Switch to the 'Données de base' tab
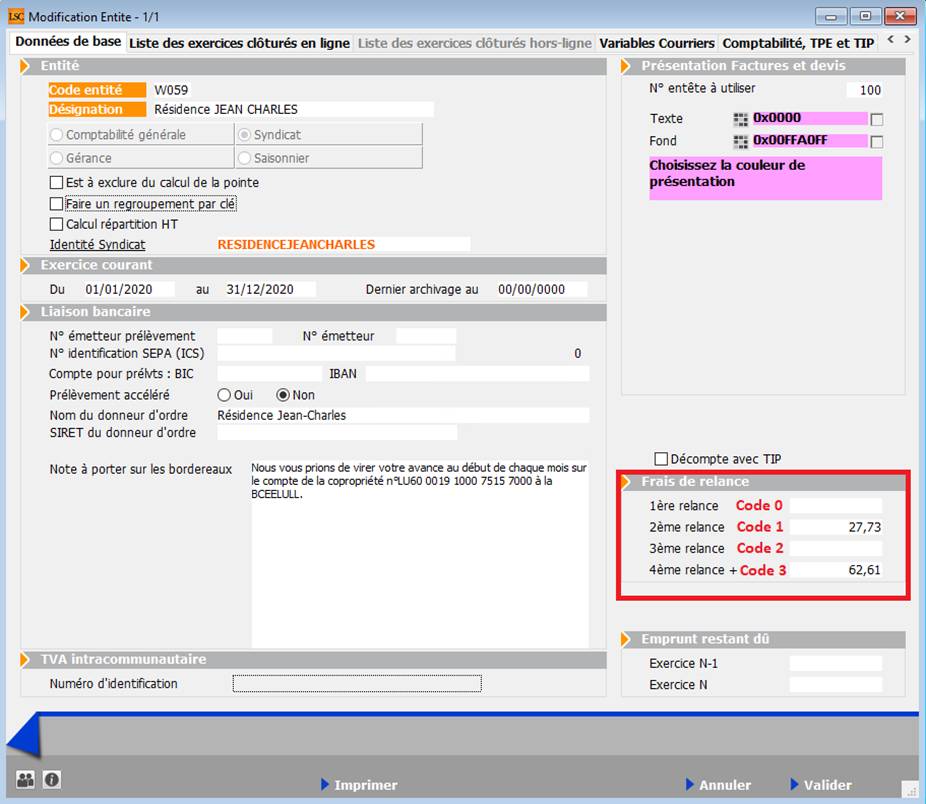Screen dimensions: 926x804 tap(68, 42)
